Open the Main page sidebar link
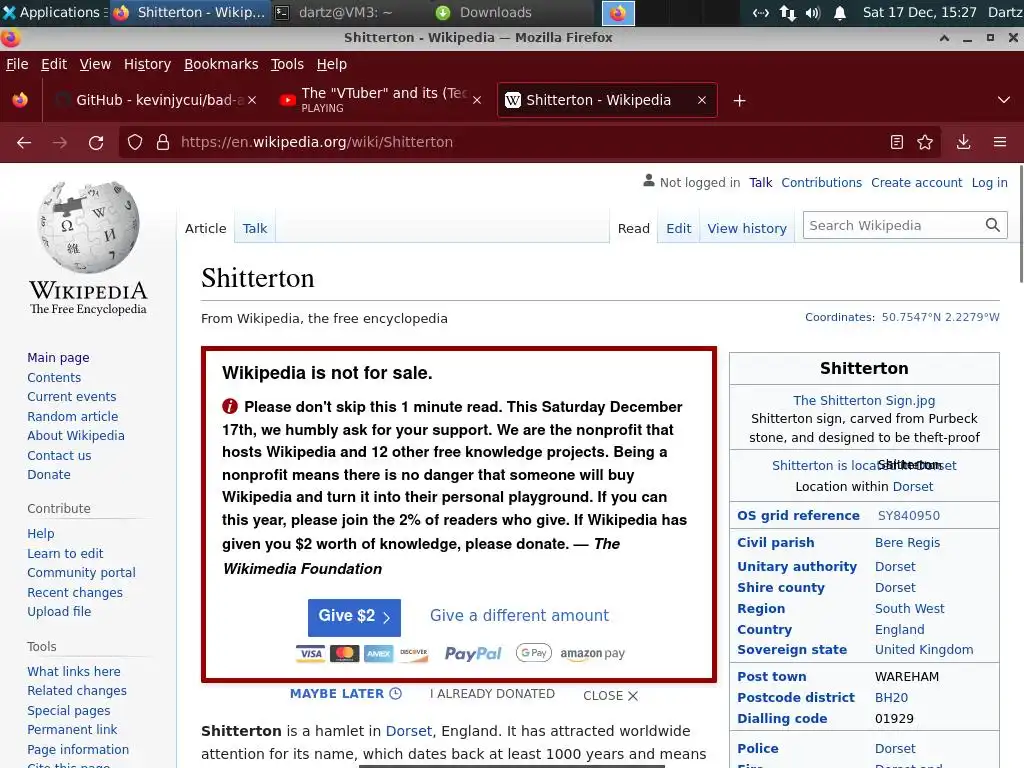The height and width of the screenshot is (768, 1024). pos(58,358)
